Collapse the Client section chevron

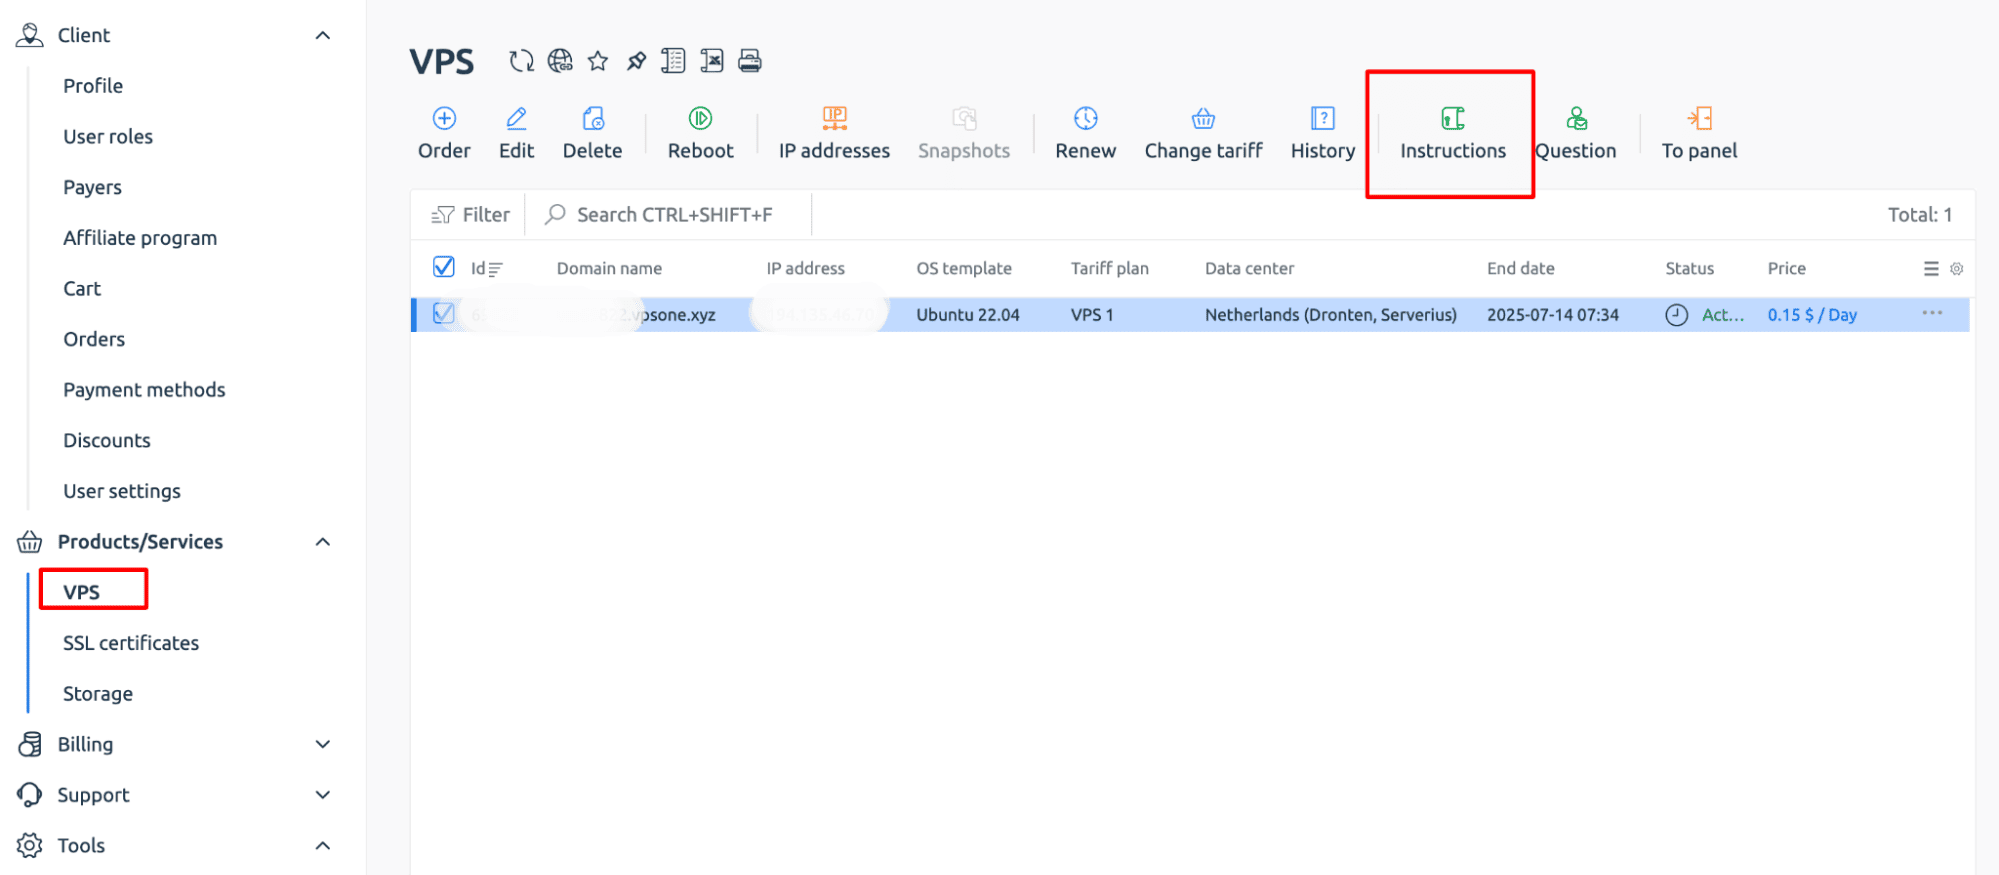point(323,36)
